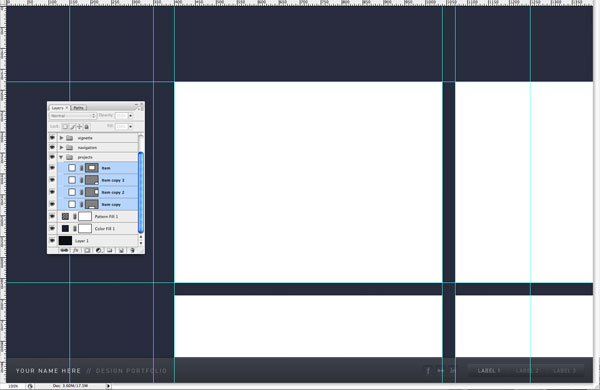Screen dimensions: 600x390
Task: Toggle lock all padlock icon
Action: tap(86, 126)
